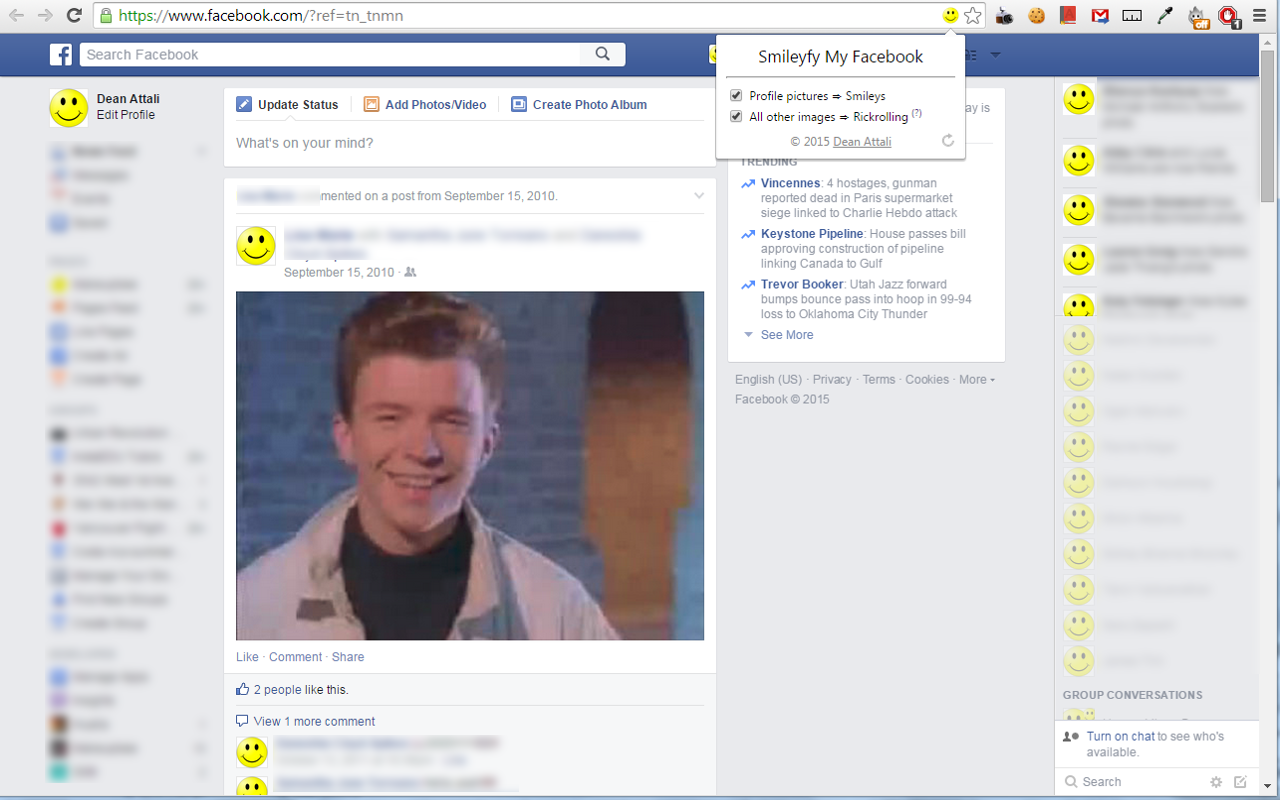The height and width of the screenshot is (800, 1280).
Task: Activate the eyedropper color picker extension
Action: click(x=1164, y=15)
